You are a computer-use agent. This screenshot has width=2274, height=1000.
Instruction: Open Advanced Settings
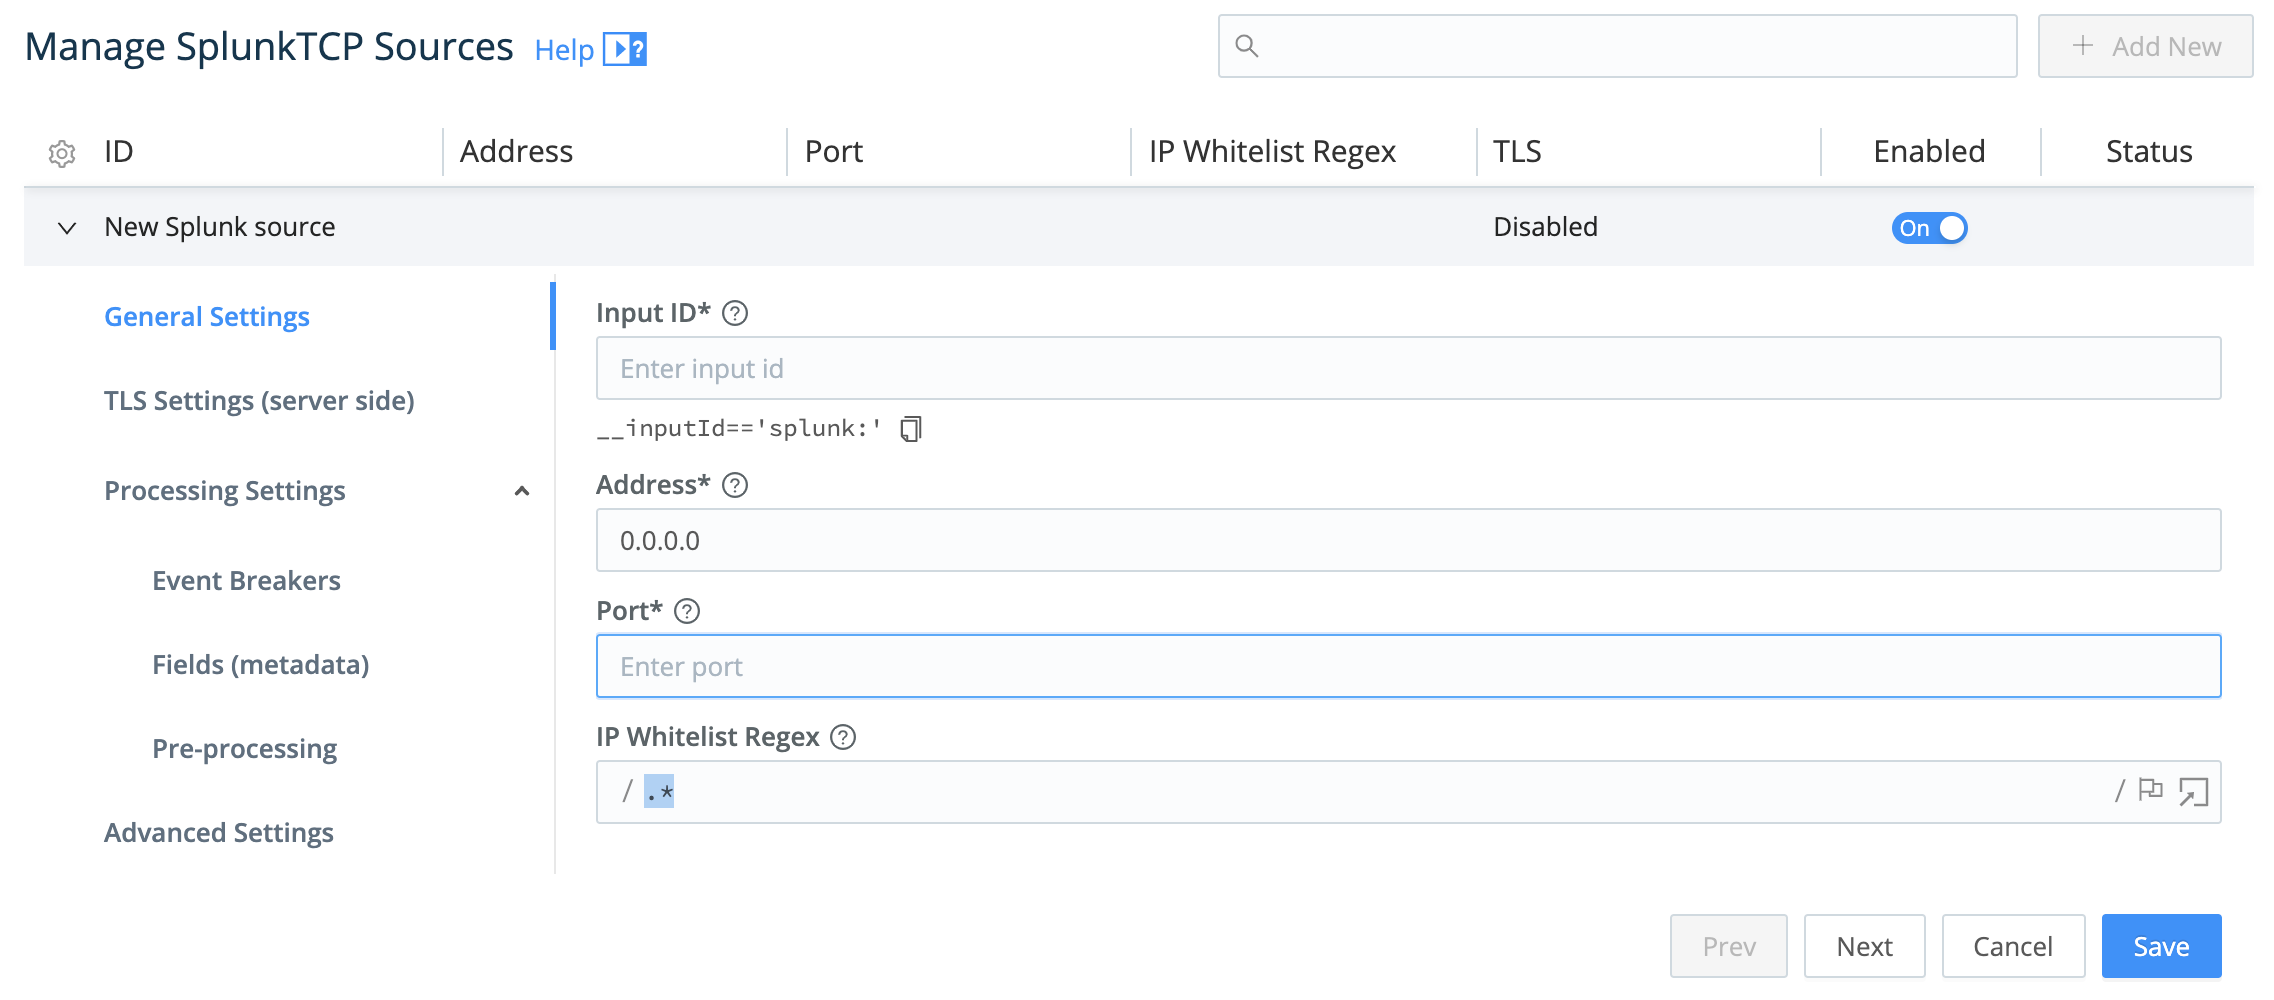pos(219,833)
